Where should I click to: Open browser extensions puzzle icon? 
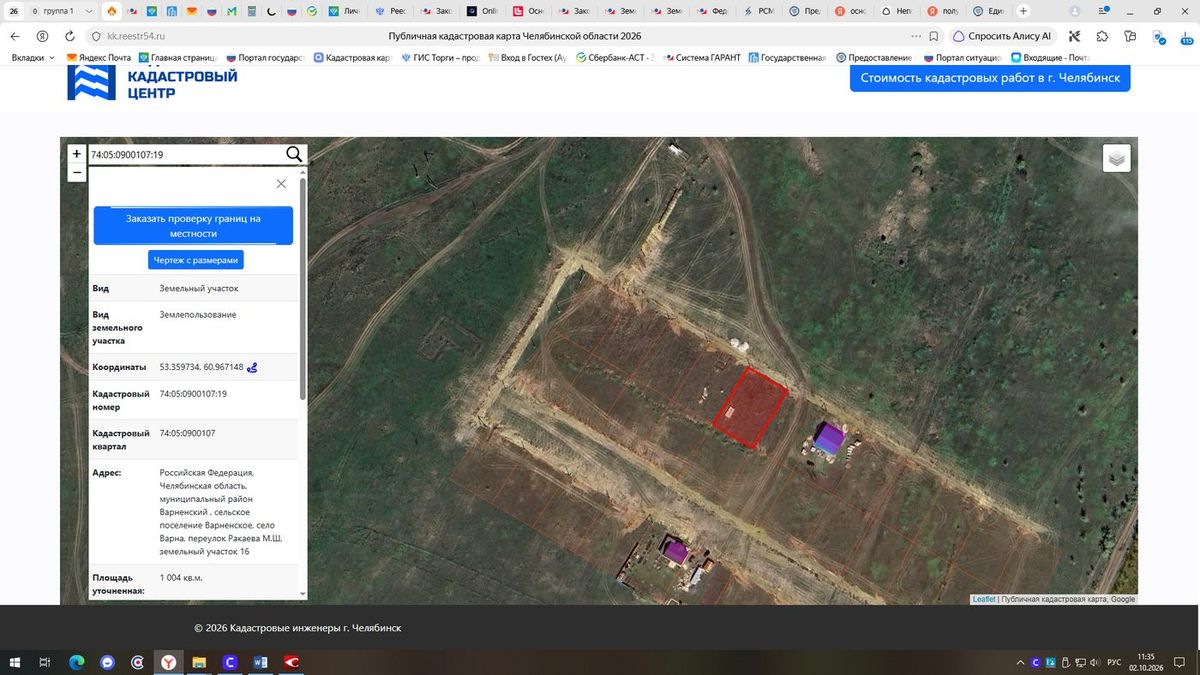pos(1102,36)
